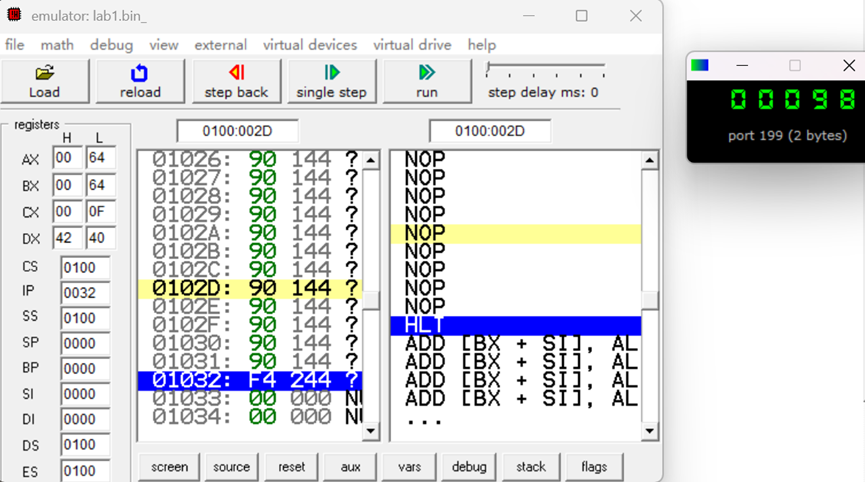The height and width of the screenshot is (482, 865).
Task: Click the AX low byte field showing 64
Action: coord(100,158)
